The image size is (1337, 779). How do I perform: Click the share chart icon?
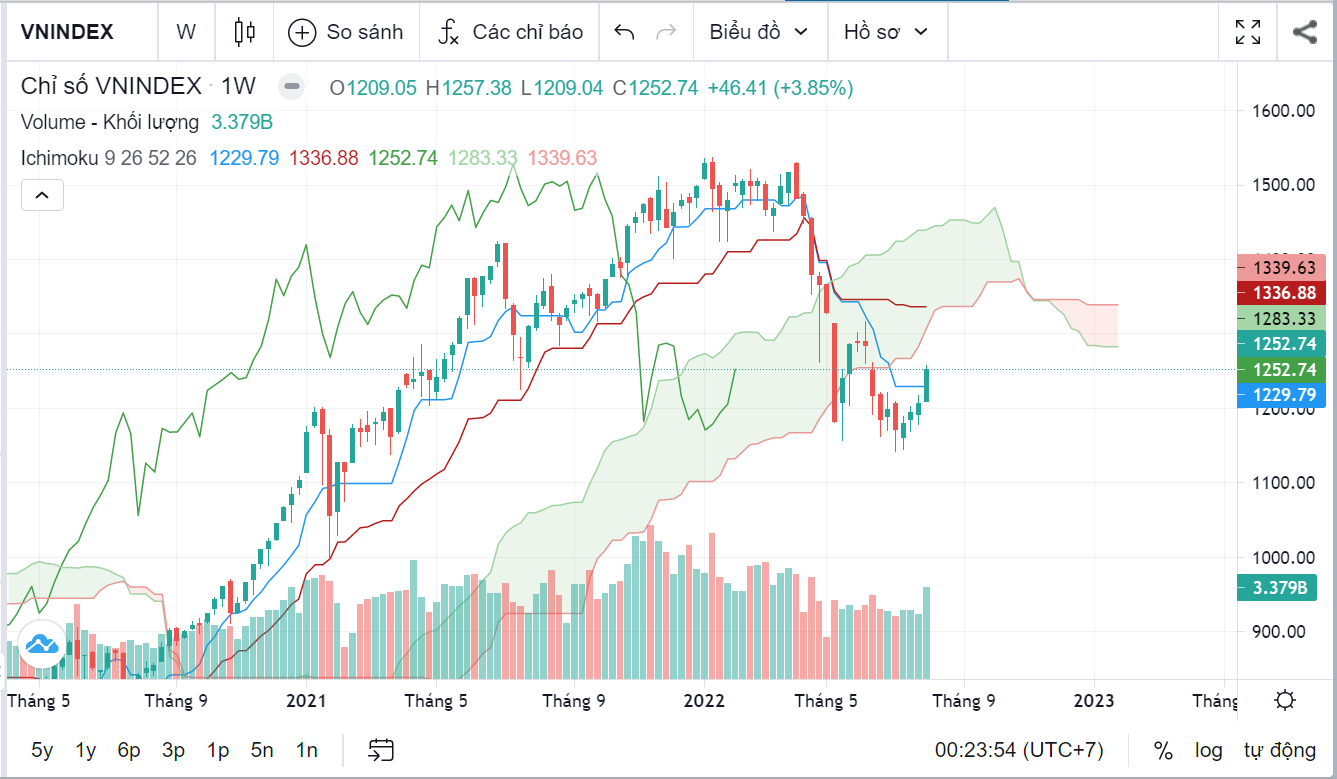[x=1304, y=32]
